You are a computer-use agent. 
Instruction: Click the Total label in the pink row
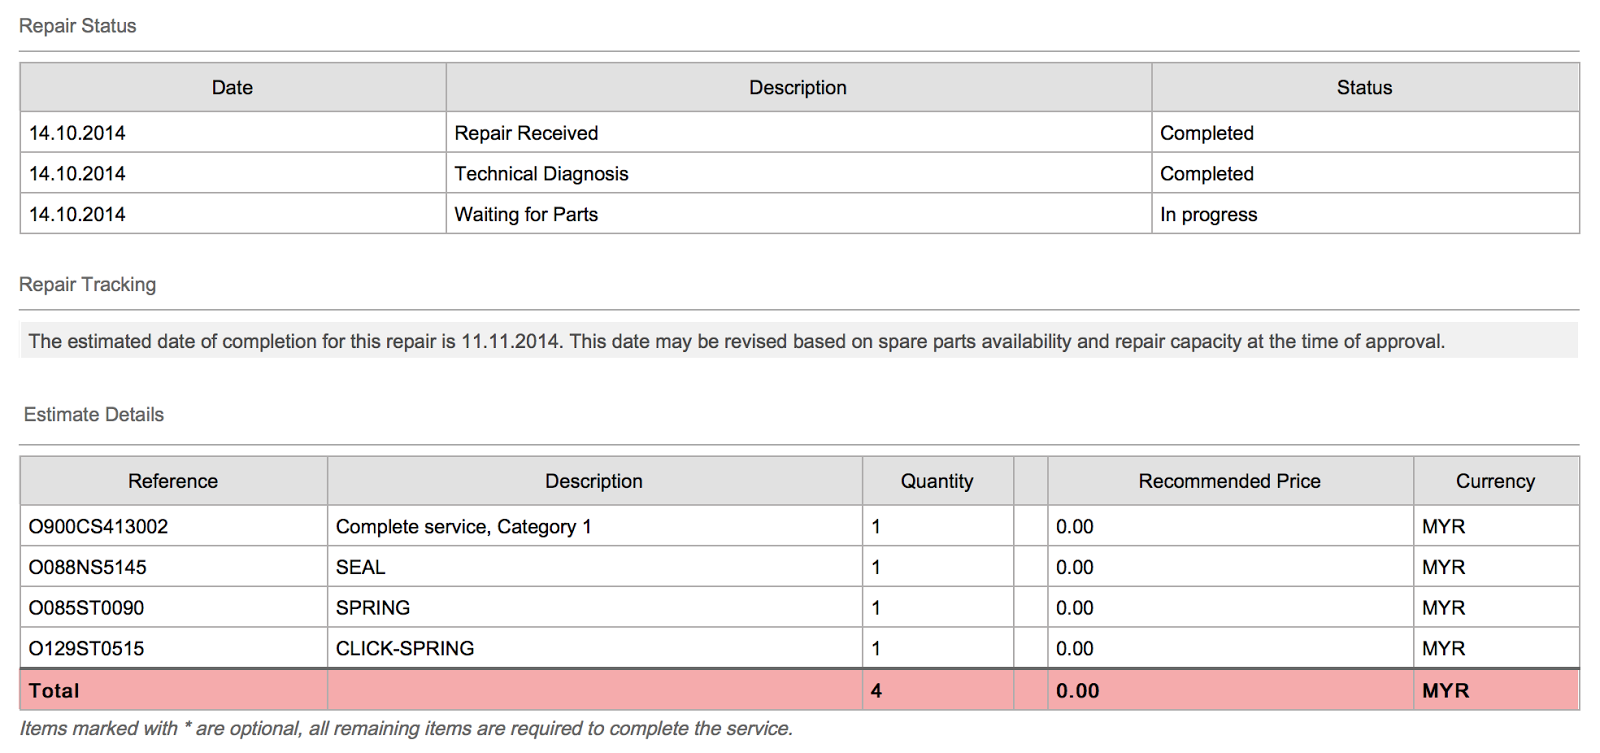[54, 691]
